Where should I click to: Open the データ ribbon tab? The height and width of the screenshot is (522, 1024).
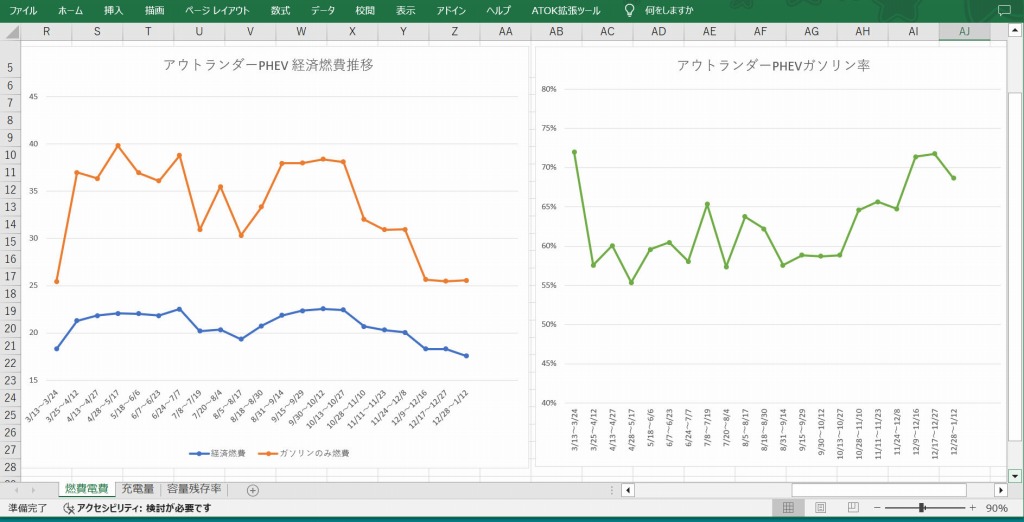323,10
